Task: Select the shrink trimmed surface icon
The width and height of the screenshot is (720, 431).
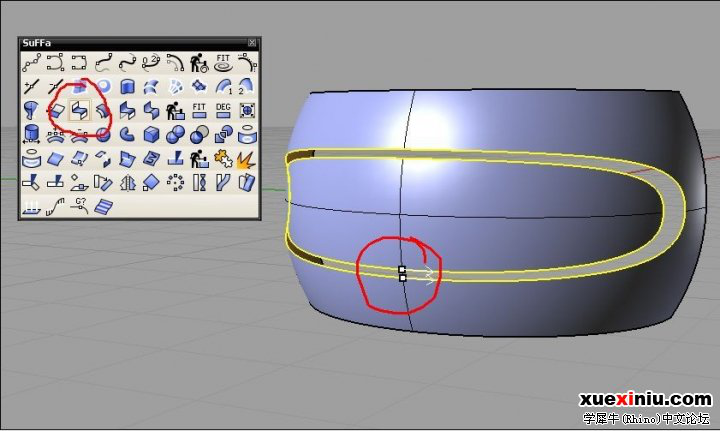Action: click(x=247, y=110)
